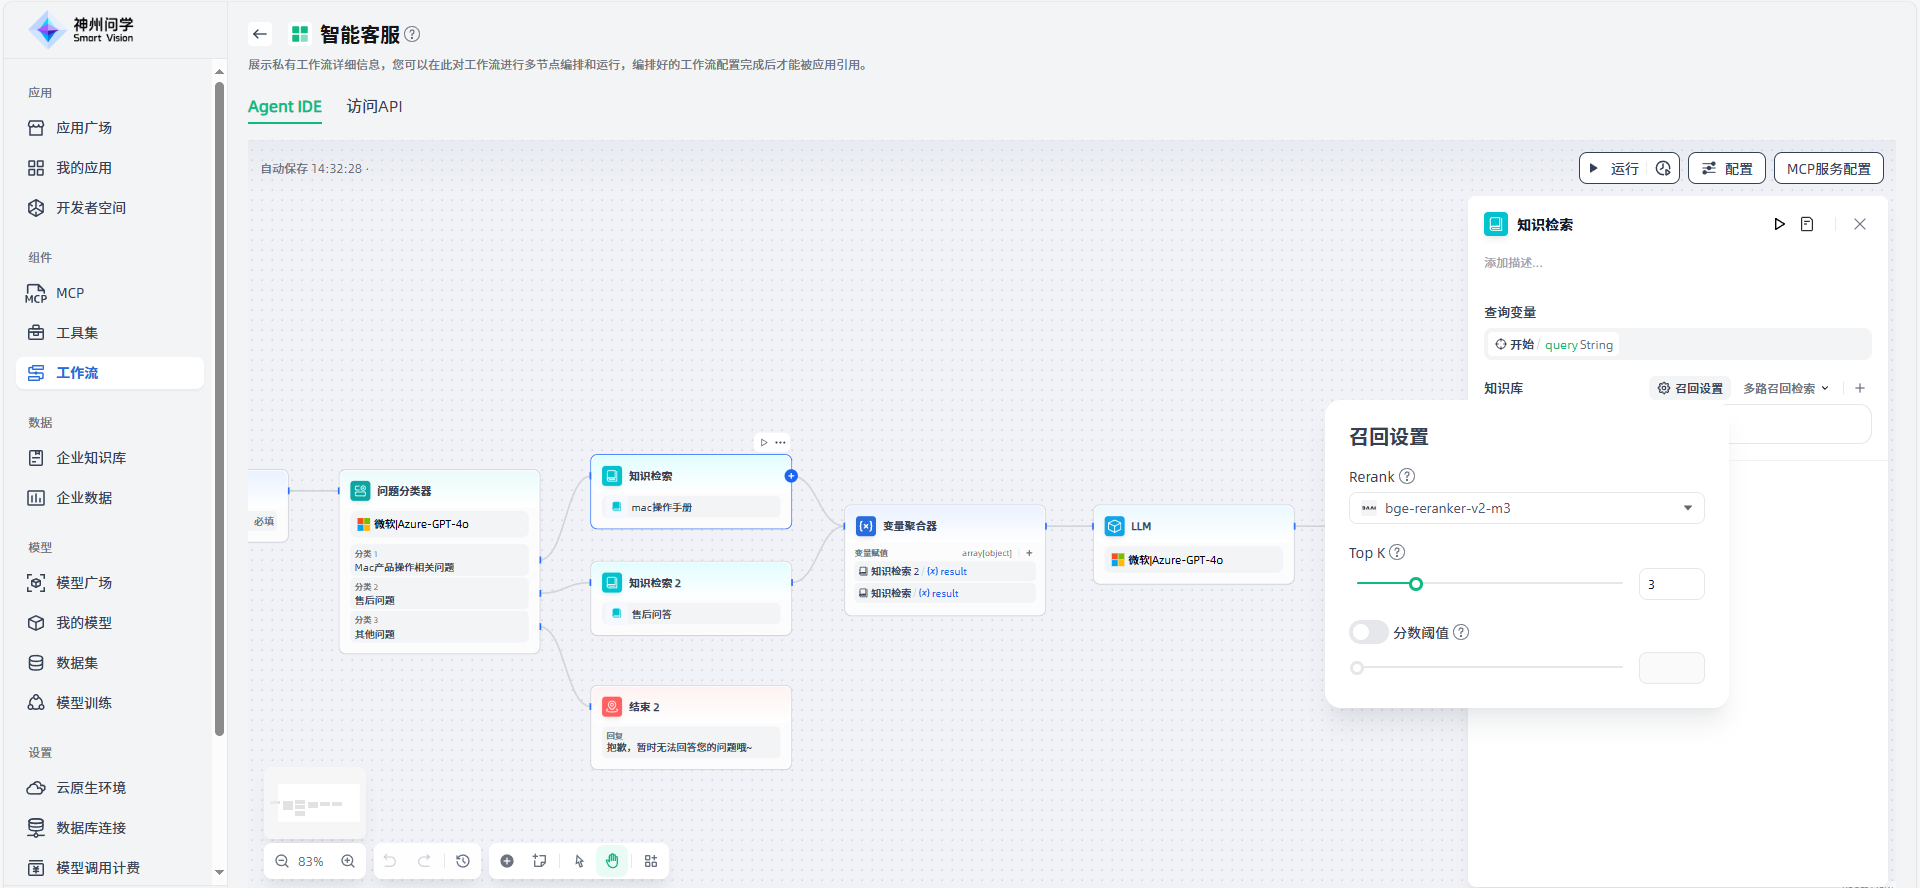This screenshot has height=888, width=1920.
Task: Open run history clock icon
Action: (1663, 169)
